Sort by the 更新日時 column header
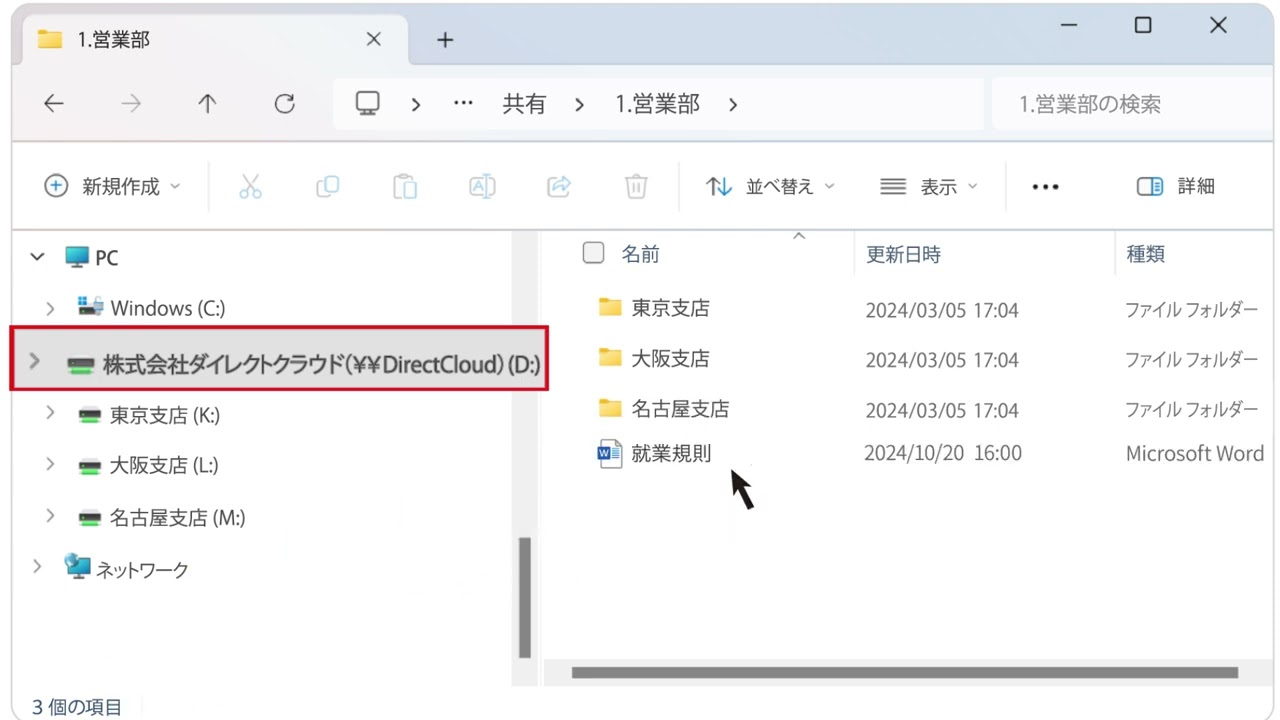Image resolution: width=1280 pixels, height=720 pixels. pos(903,254)
